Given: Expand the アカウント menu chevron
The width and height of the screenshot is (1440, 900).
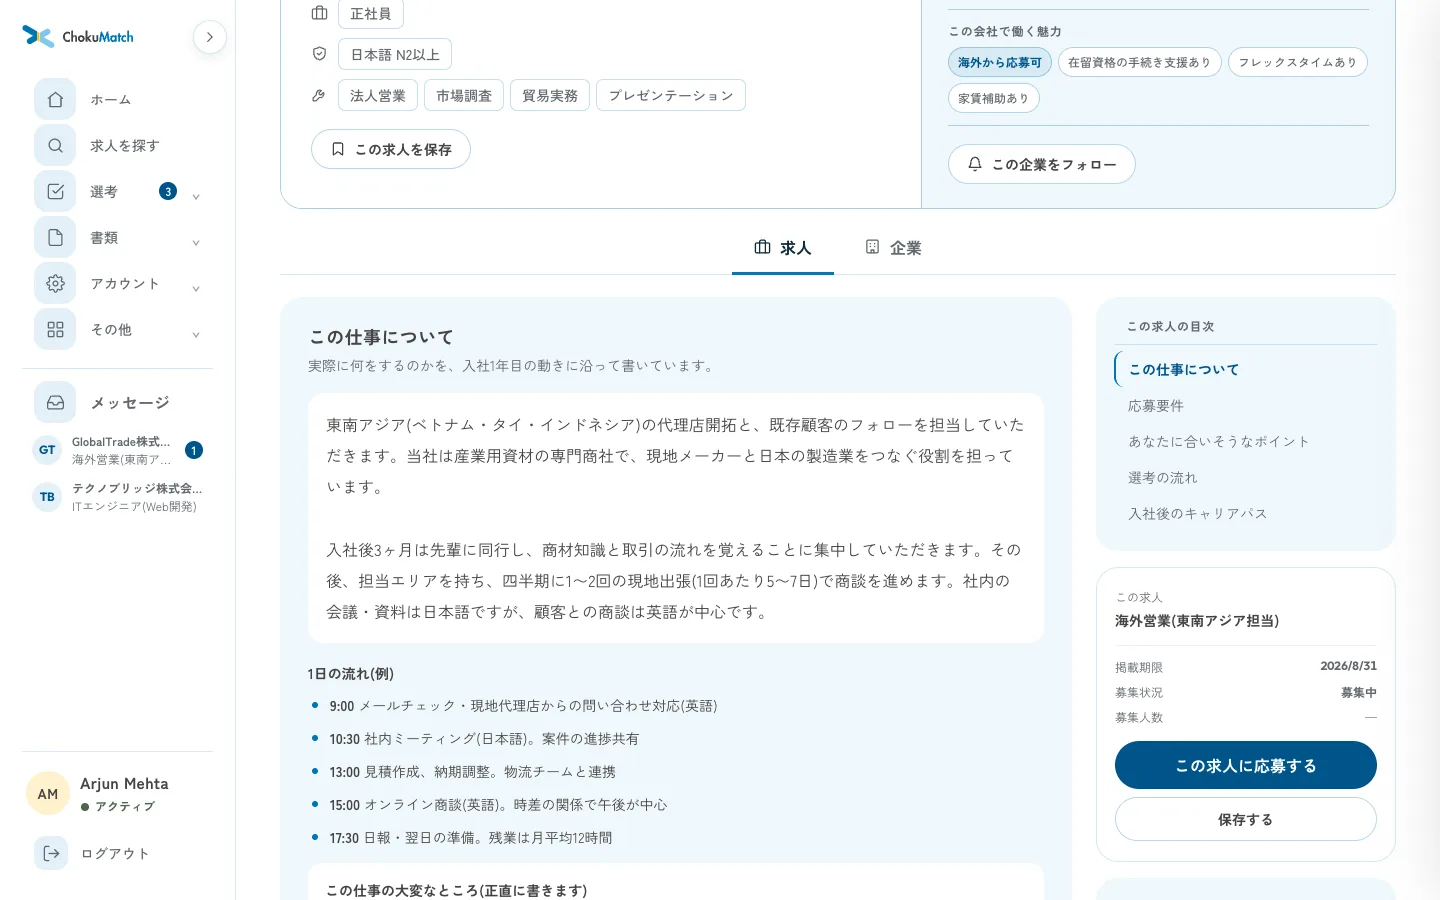Looking at the screenshot, I should 196,288.
